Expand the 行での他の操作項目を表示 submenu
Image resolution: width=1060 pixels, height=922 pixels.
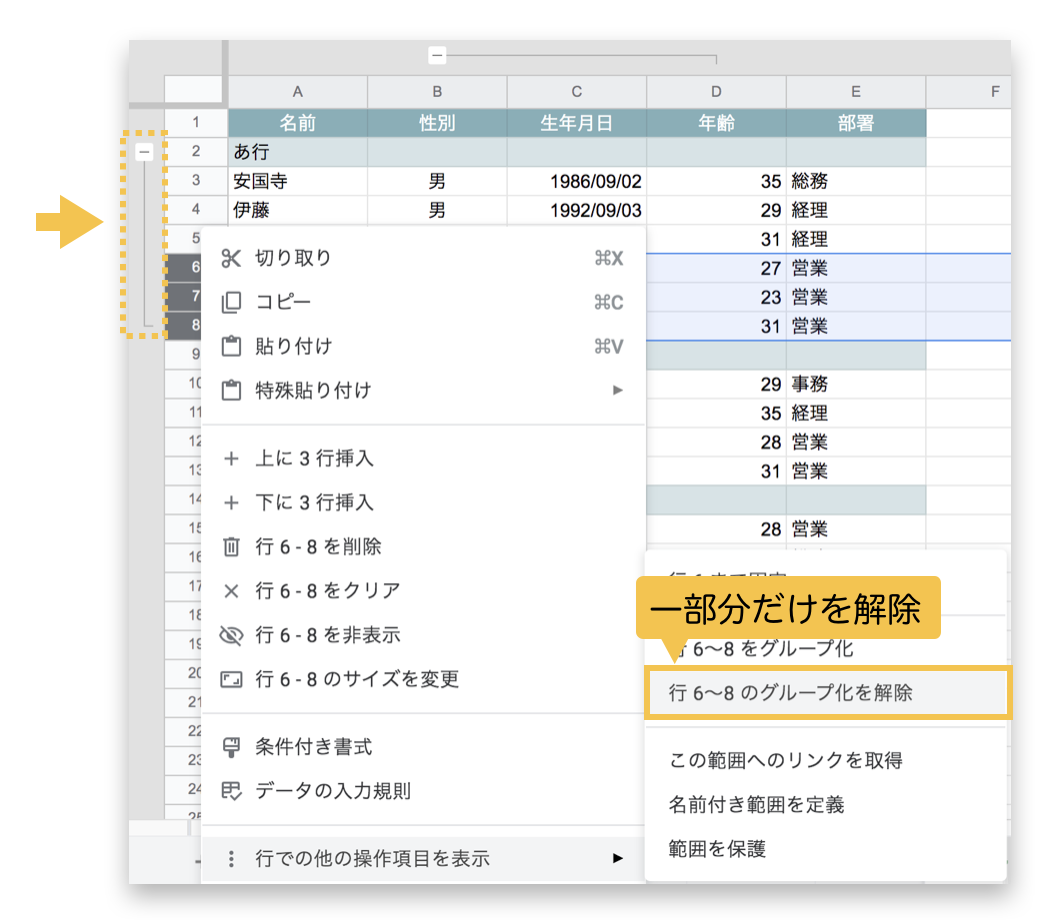tap(617, 858)
